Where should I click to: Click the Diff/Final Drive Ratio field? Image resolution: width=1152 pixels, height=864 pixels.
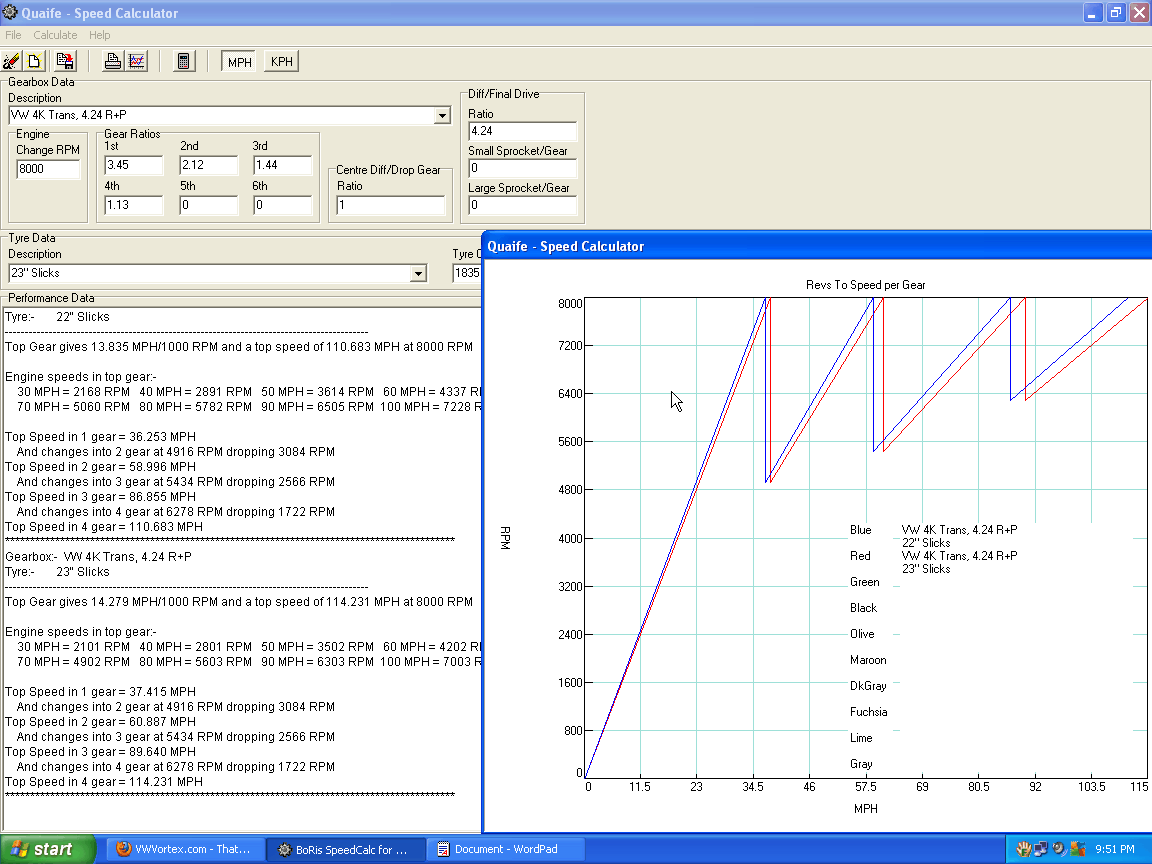pyautogui.click(x=522, y=131)
